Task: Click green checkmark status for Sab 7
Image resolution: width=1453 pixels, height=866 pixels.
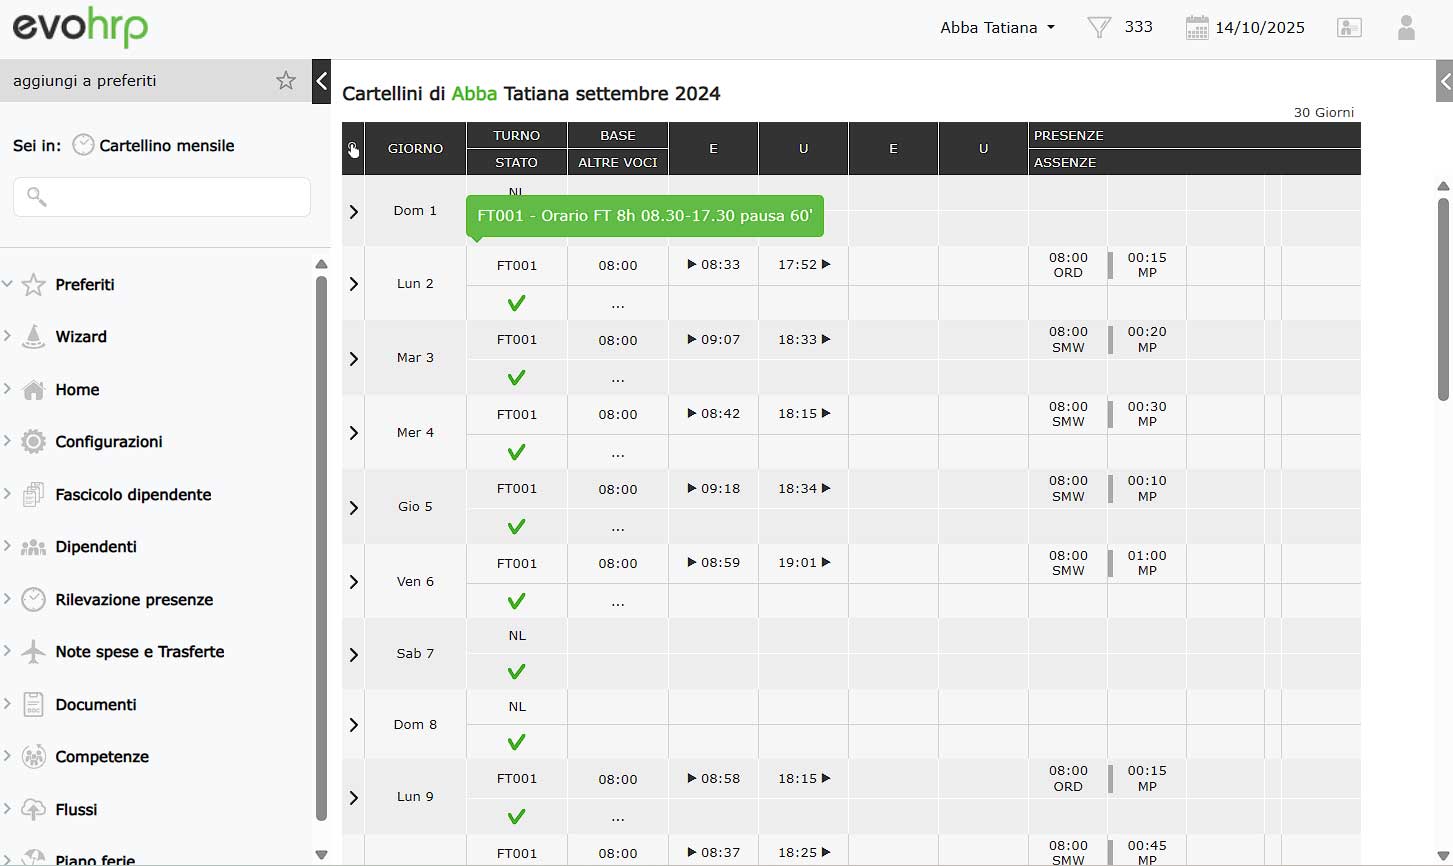Action: [x=516, y=672]
